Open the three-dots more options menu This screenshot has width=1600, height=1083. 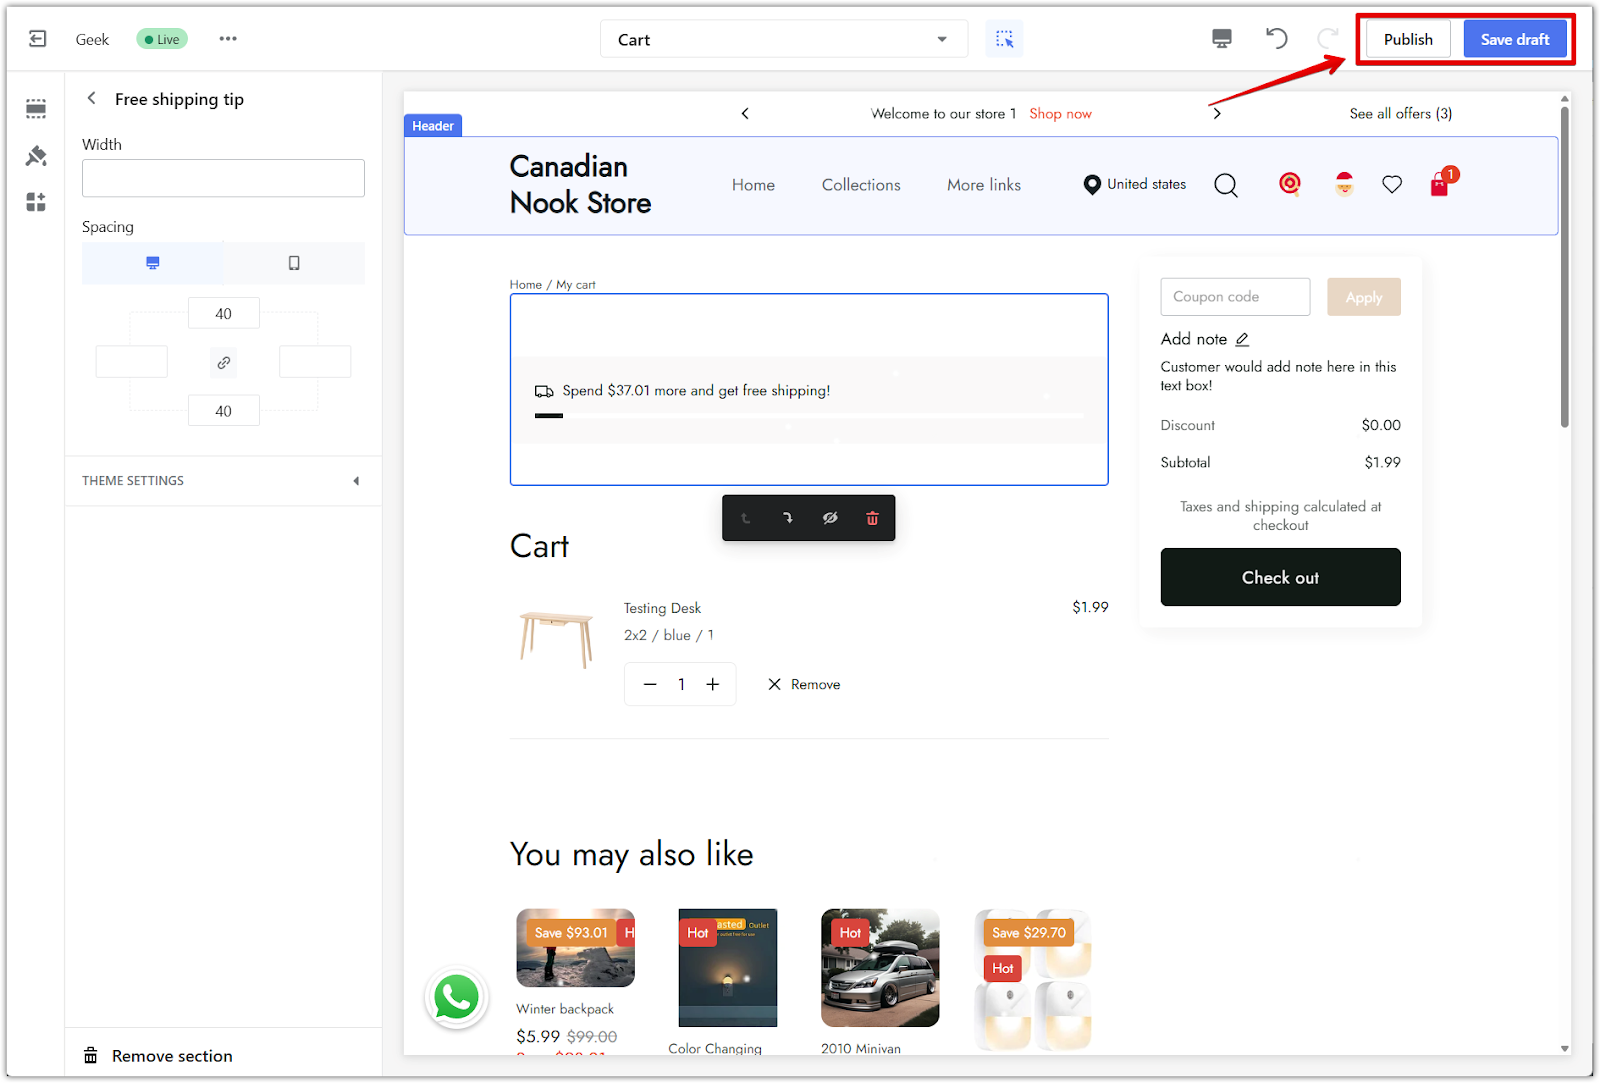[228, 39]
